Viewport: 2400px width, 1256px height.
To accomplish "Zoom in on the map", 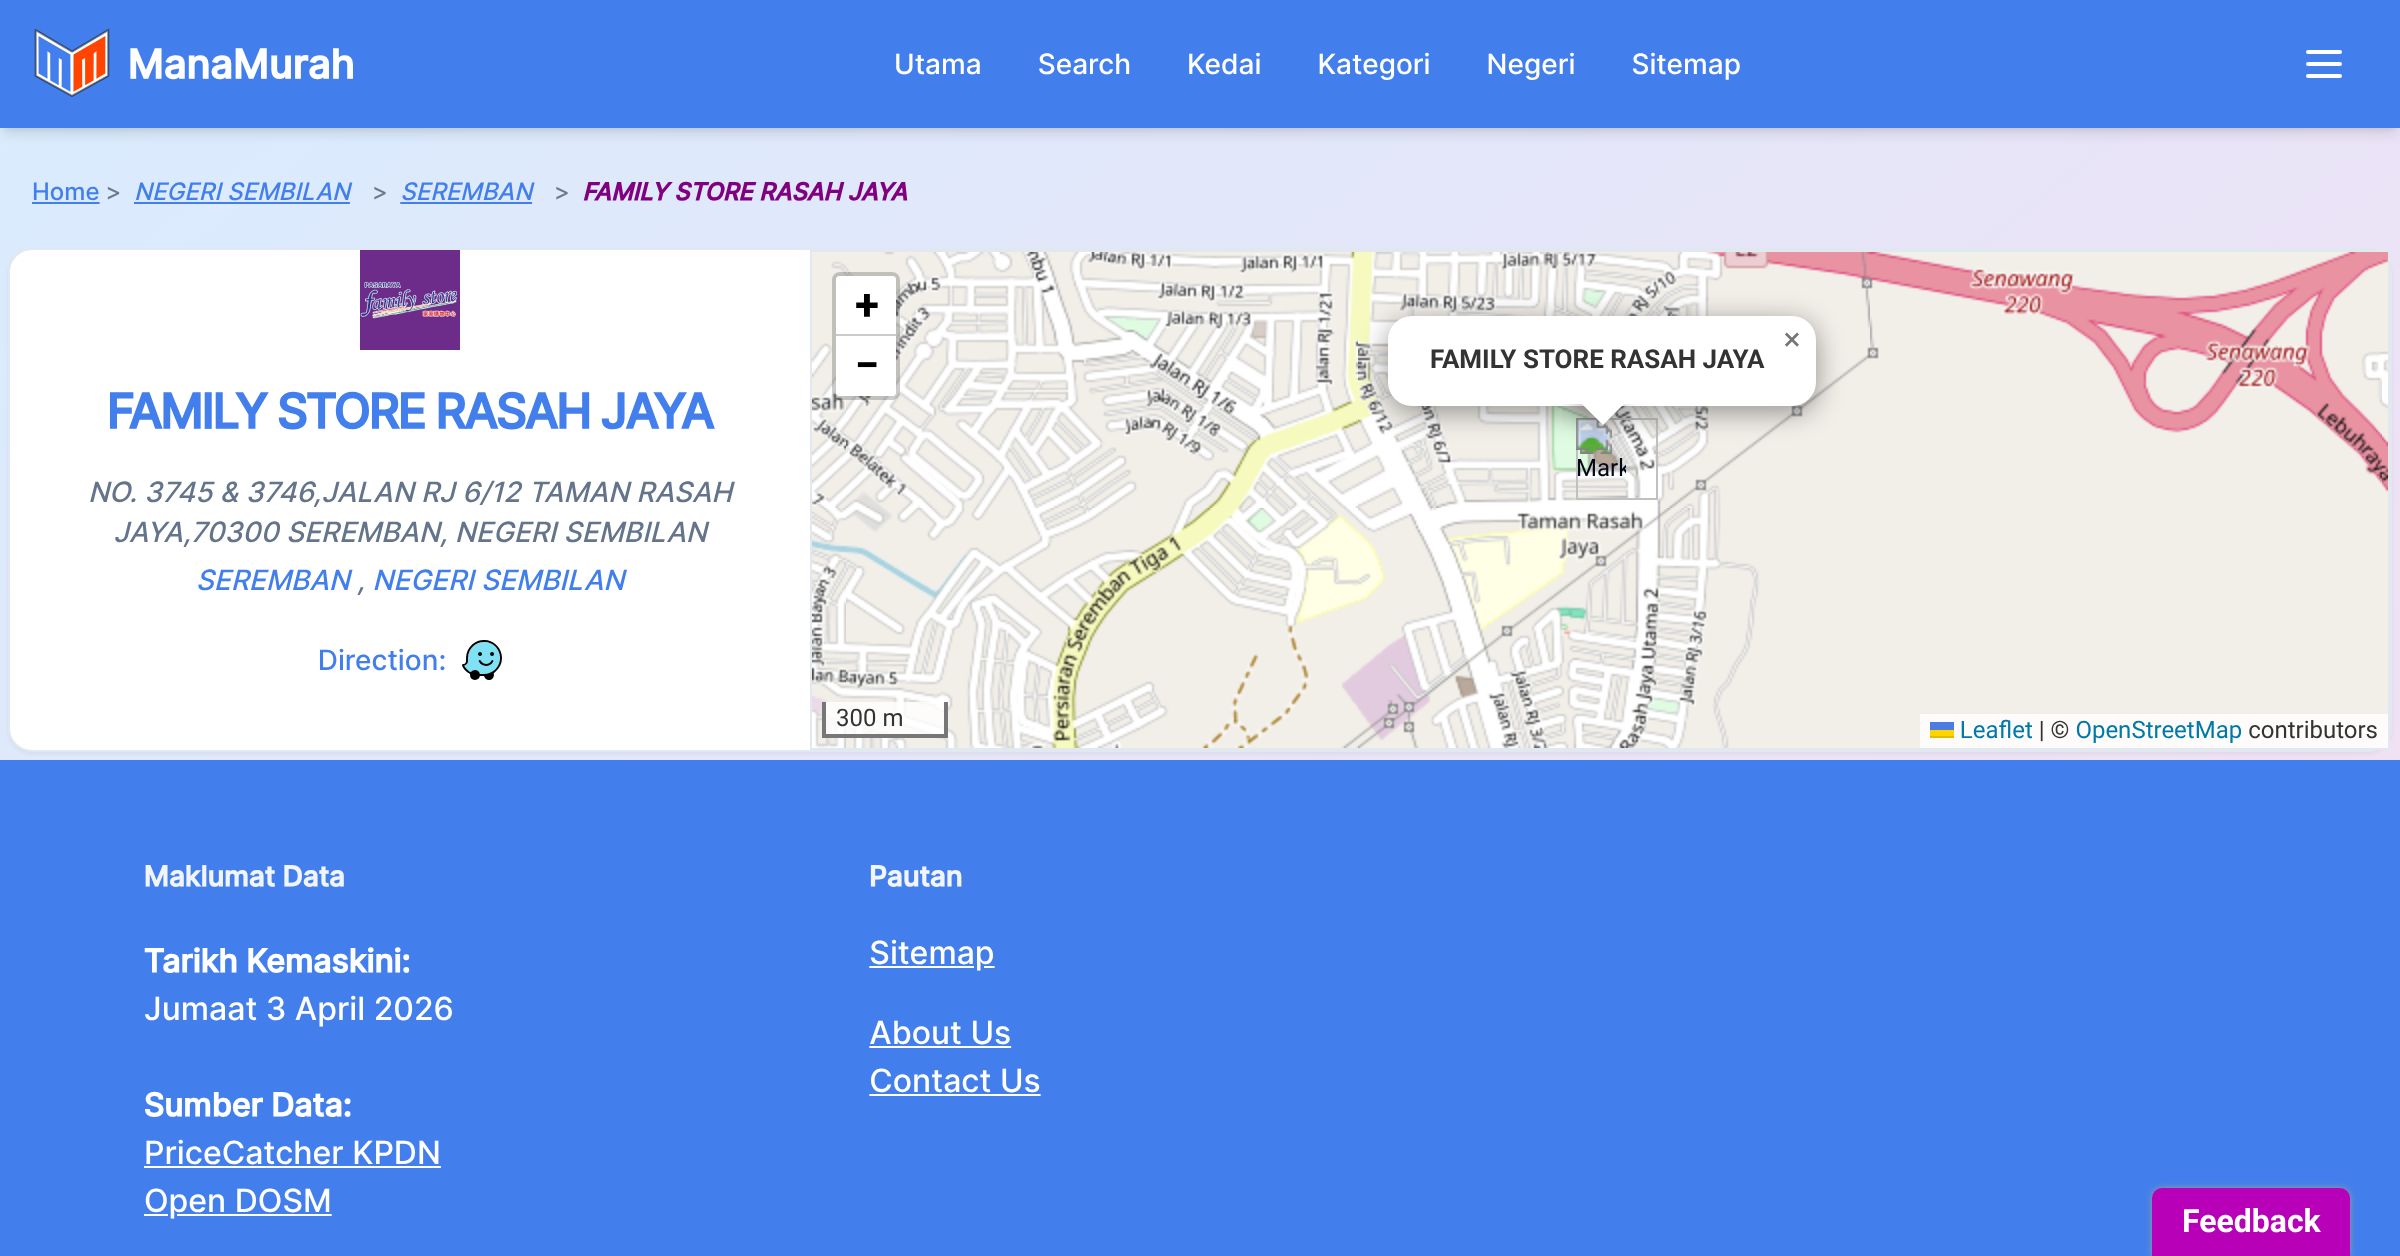I will click(866, 305).
